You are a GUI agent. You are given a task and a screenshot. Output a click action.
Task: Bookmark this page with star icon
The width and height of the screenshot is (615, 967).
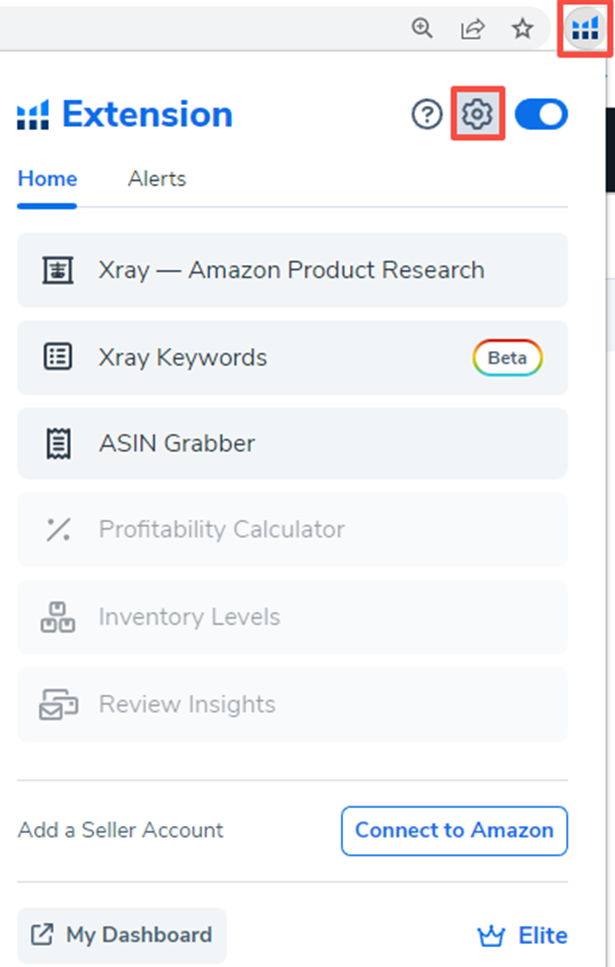coord(522,29)
